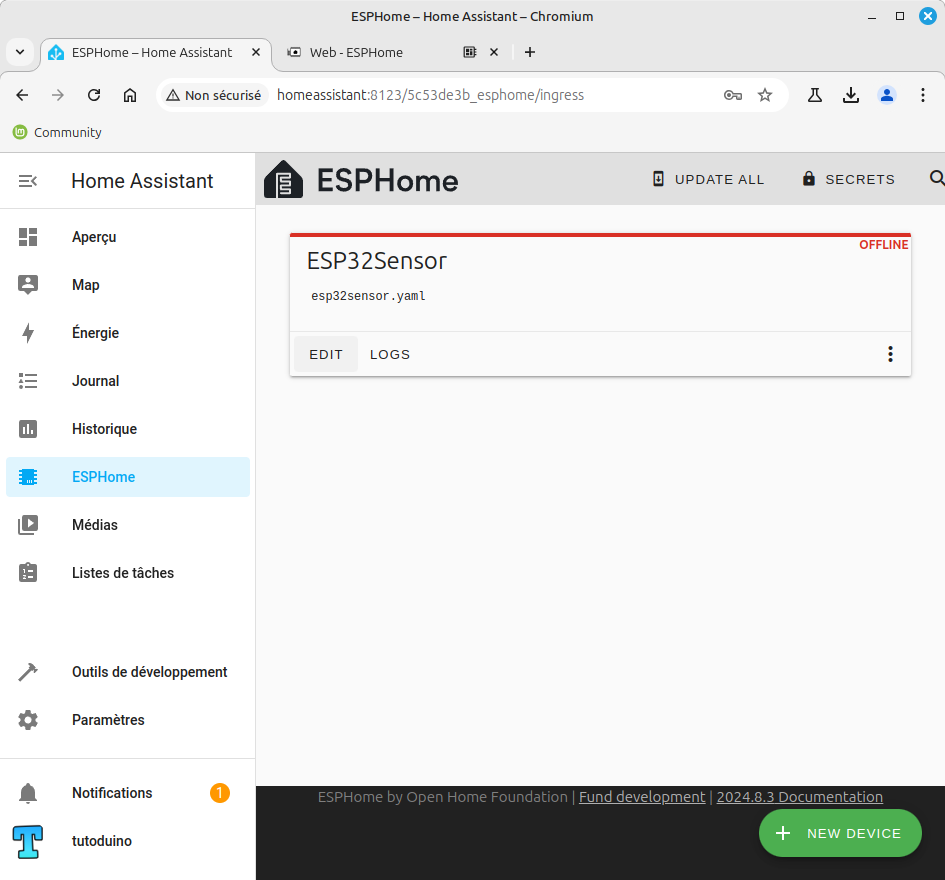Open the Médias browser
This screenshot has height=880, width=945.
pyautogui.click(x=128, y=525)
